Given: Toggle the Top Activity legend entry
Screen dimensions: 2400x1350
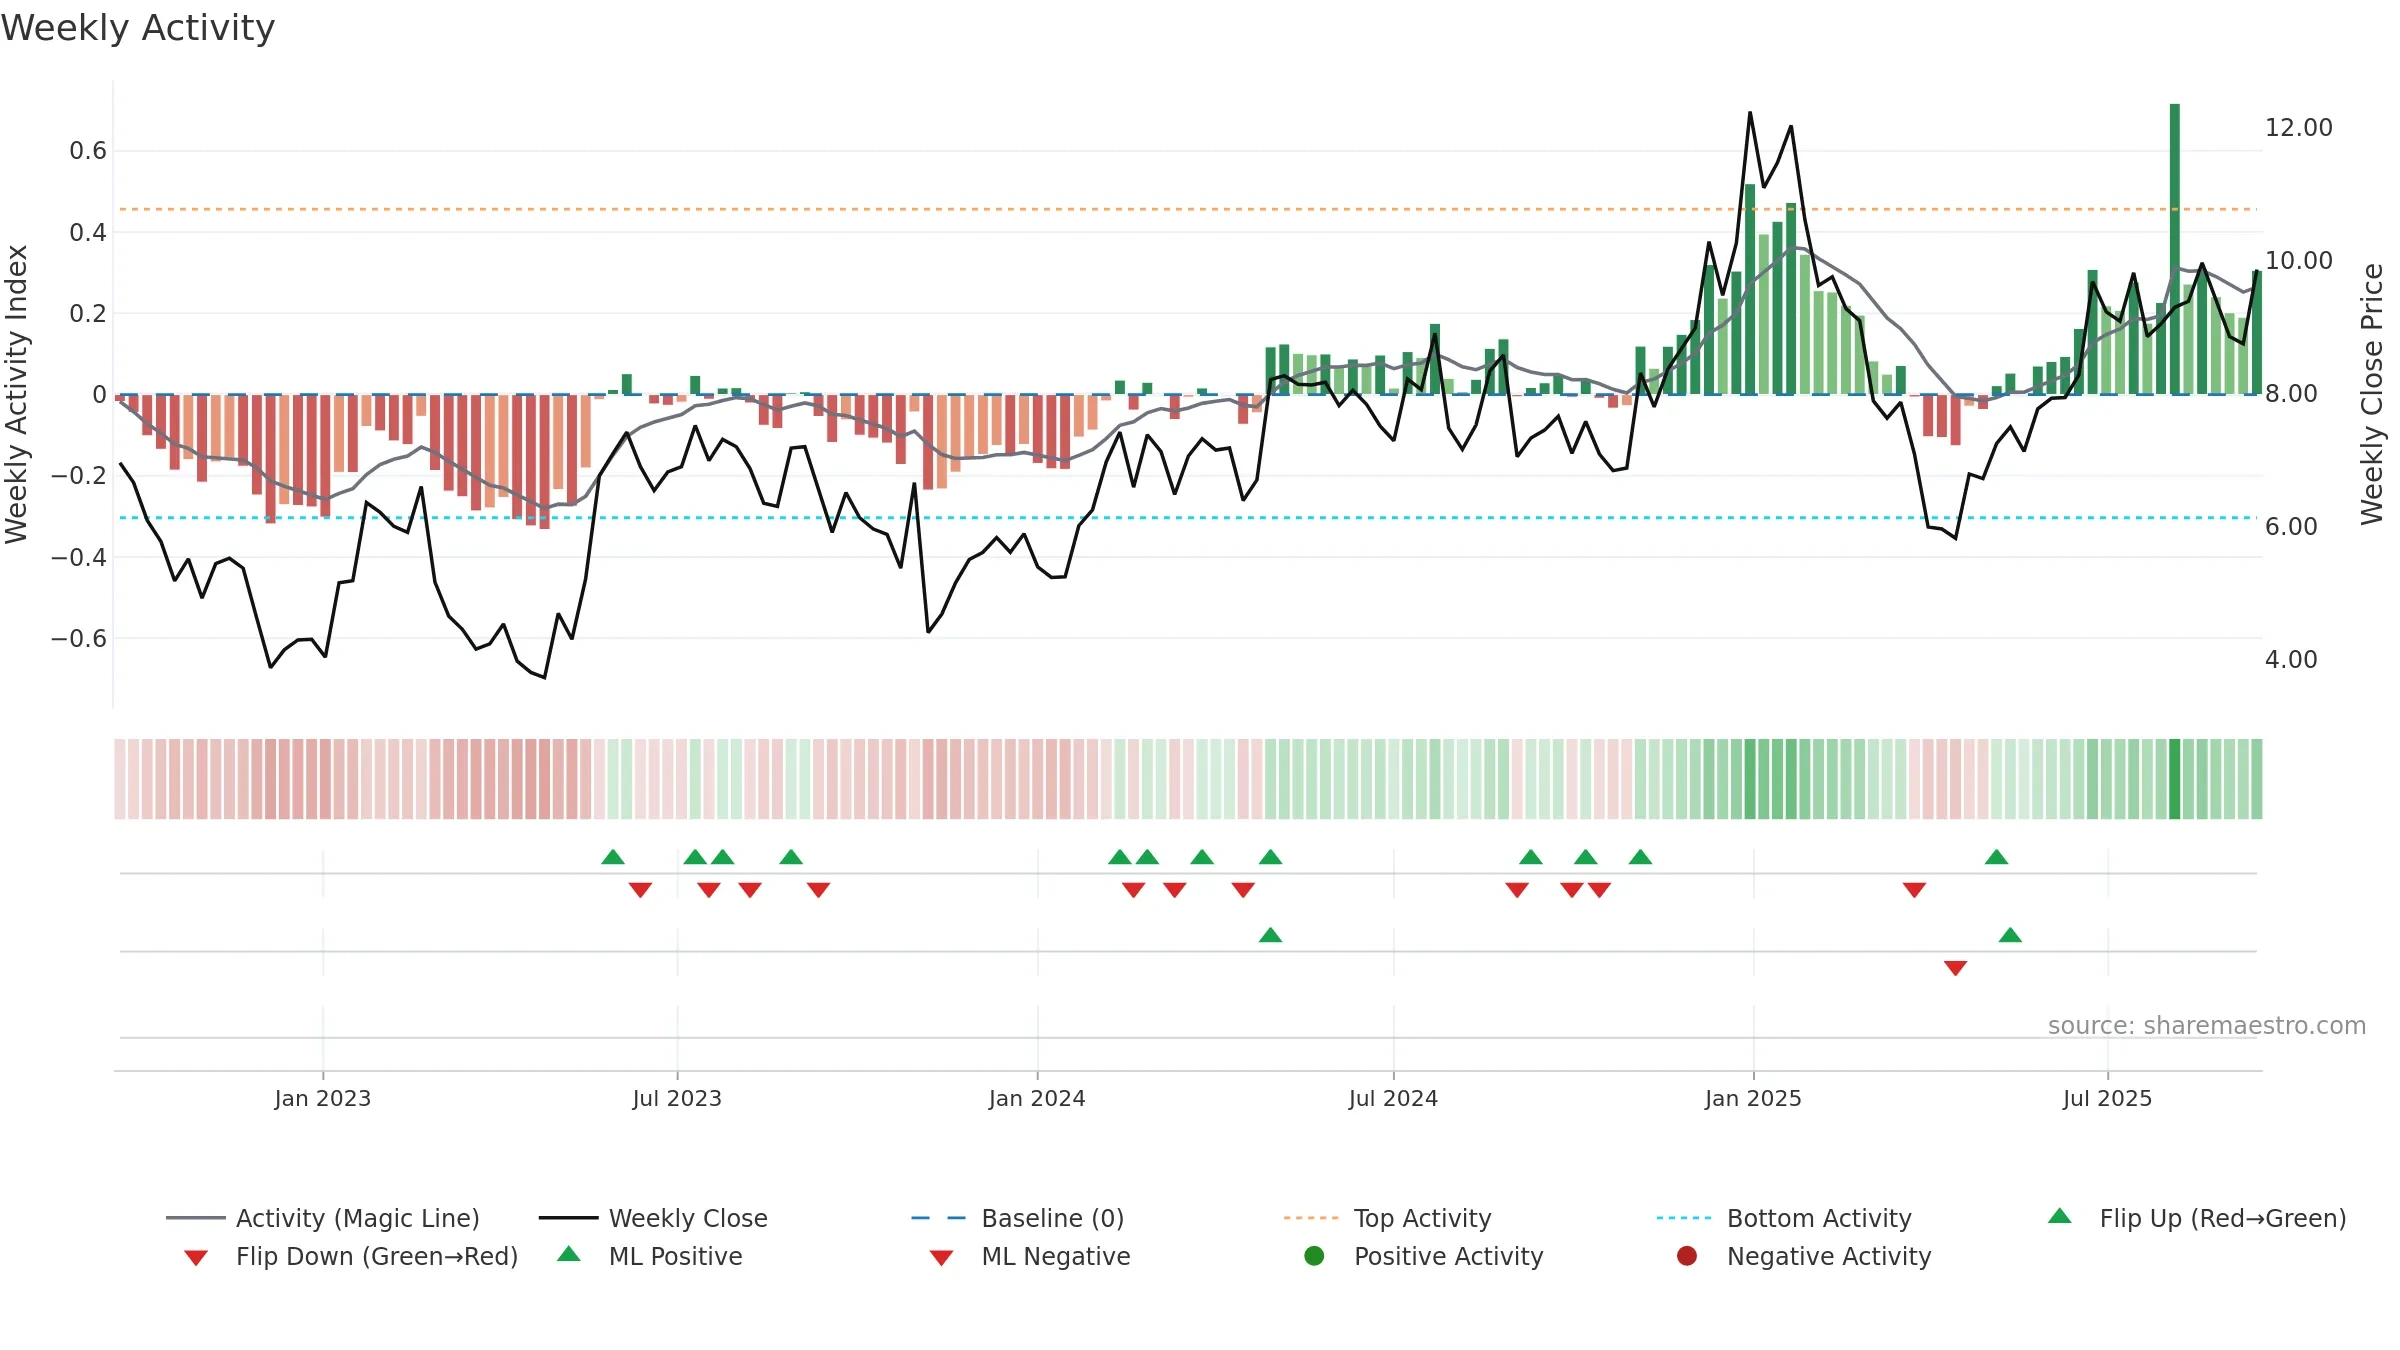Looking at the screenshot, I should (1387, 1218).
